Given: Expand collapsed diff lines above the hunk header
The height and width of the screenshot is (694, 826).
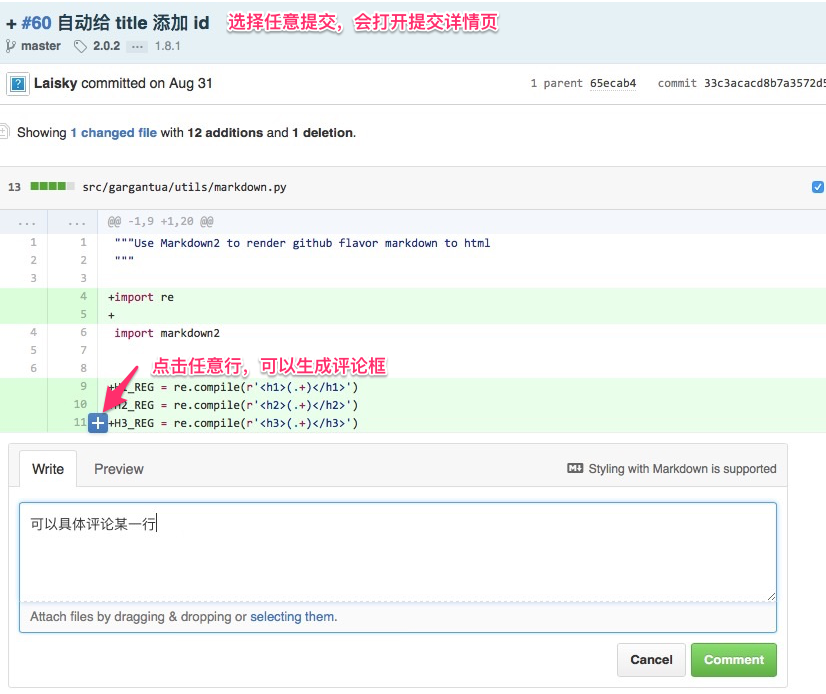Looking at the screenshot, I should pos(27,222).
